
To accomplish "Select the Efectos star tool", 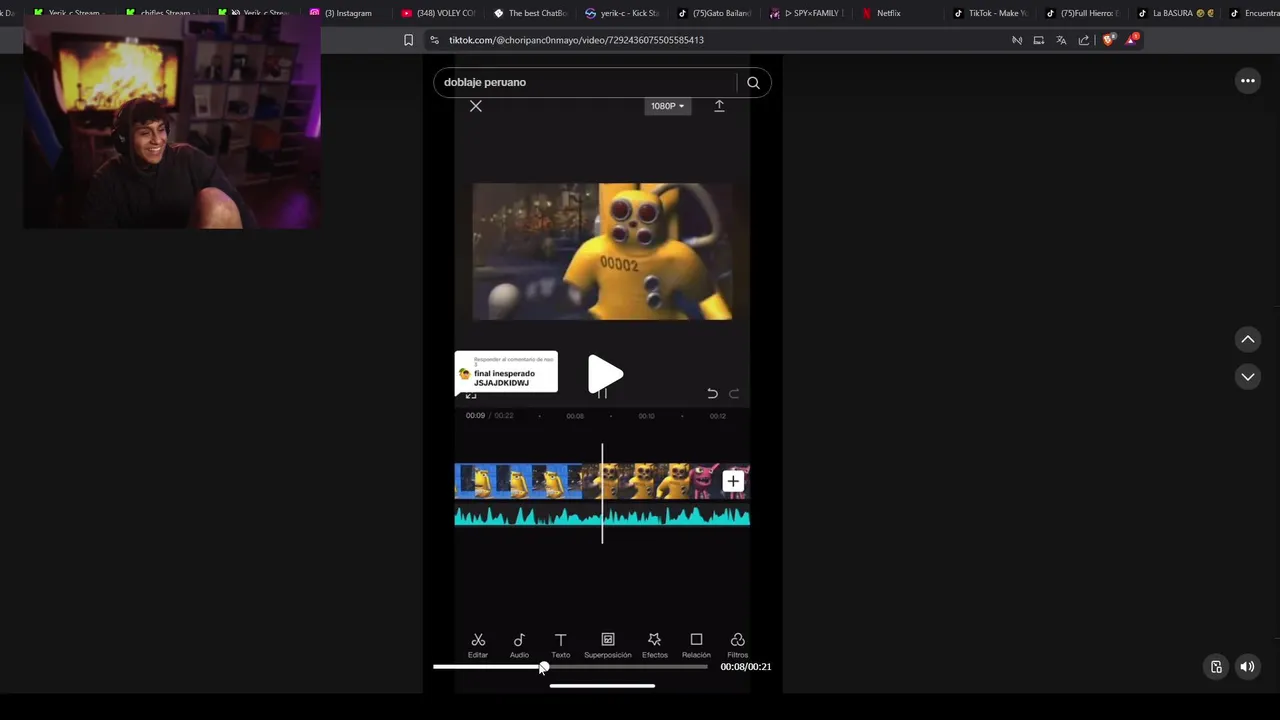I will 654,645.
